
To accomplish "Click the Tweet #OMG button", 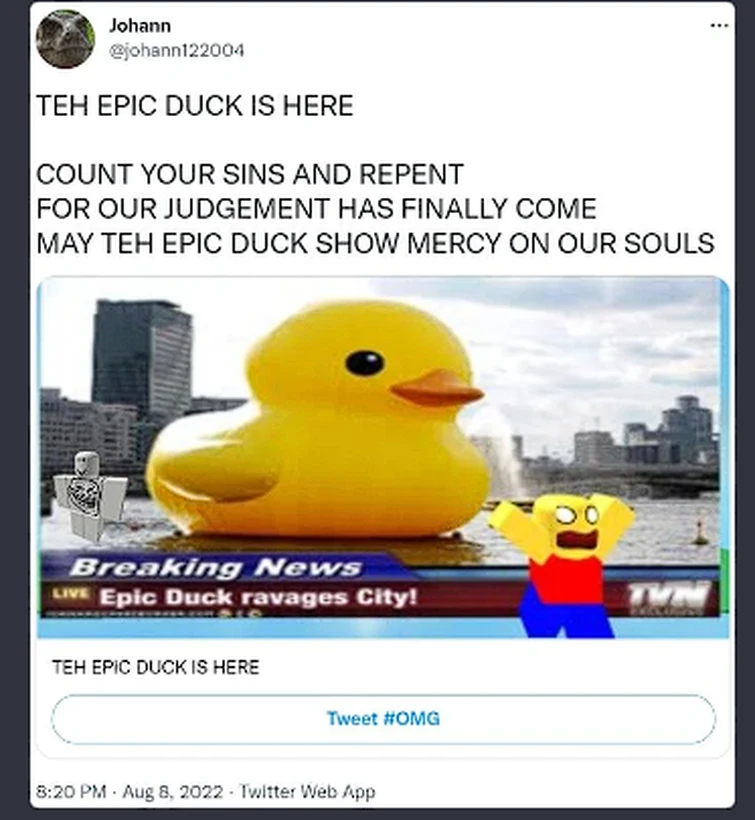I will [383, 719].
